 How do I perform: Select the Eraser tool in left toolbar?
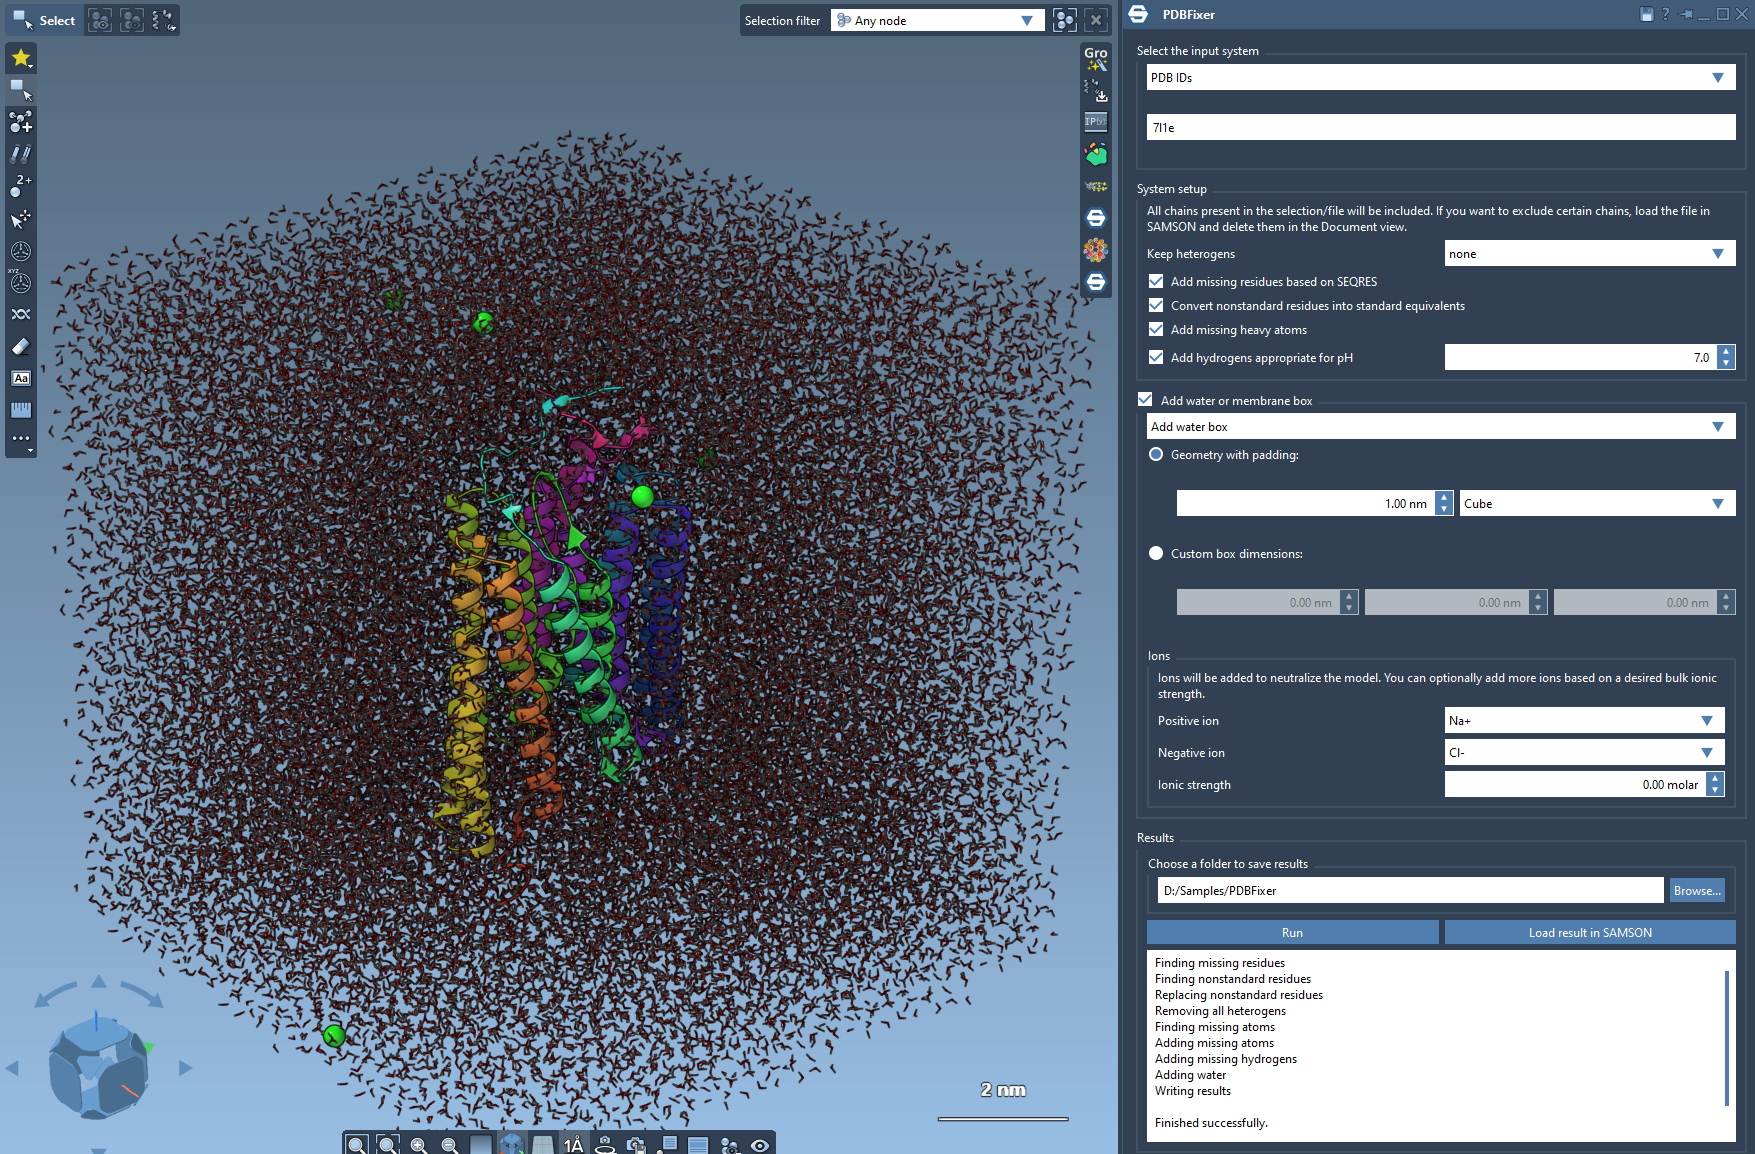point(21,347)
